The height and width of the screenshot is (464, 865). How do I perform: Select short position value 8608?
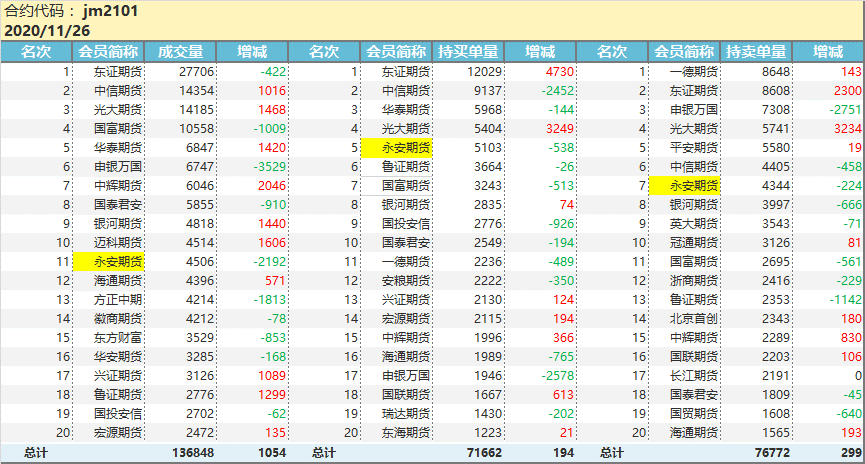(x=776, y=90)
